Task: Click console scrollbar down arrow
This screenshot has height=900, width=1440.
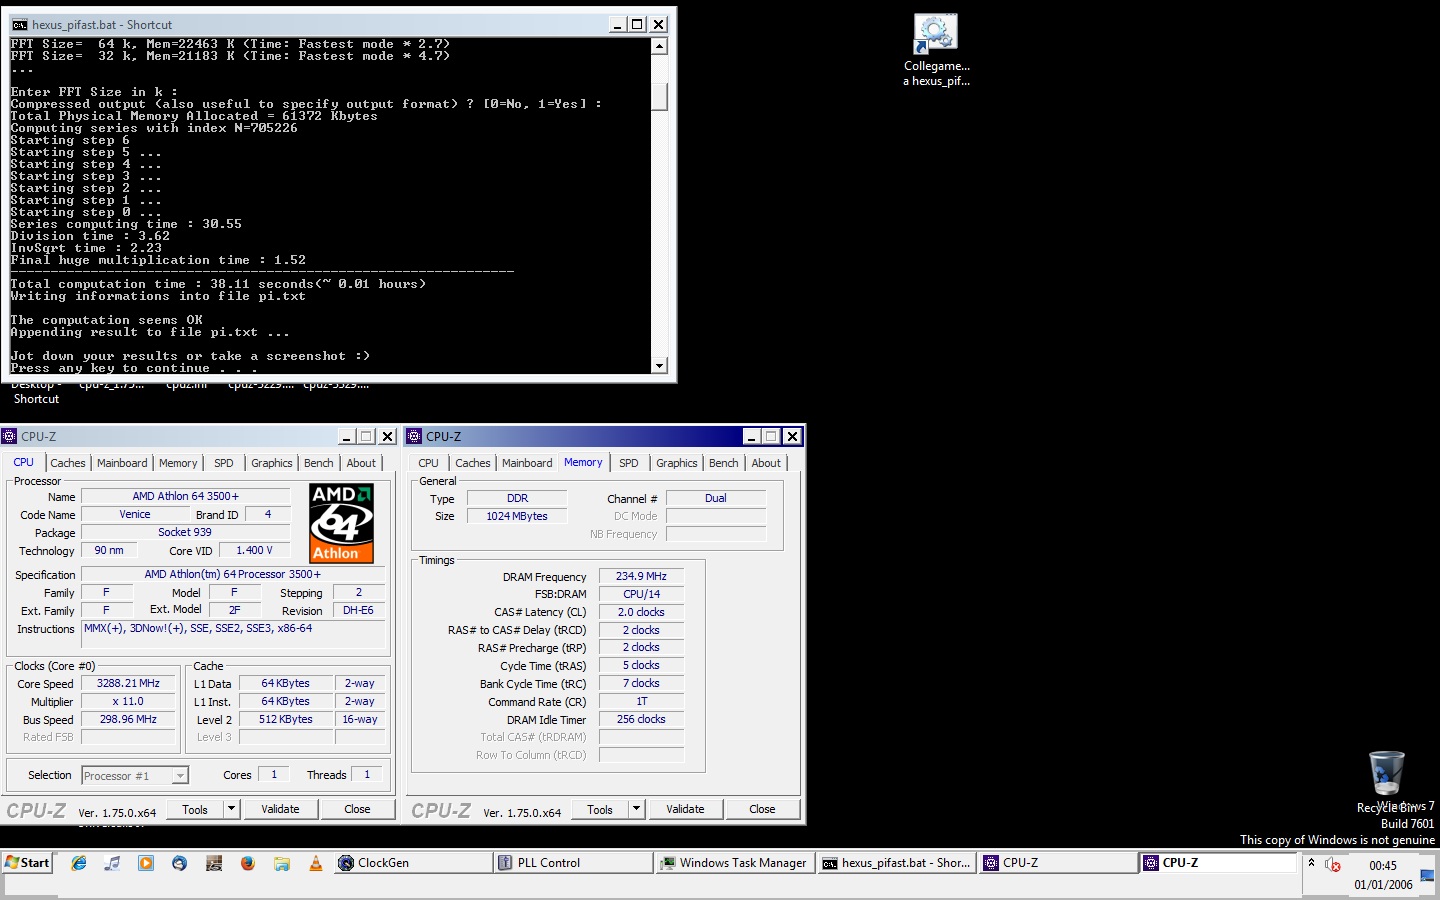Action: (659, 366)
